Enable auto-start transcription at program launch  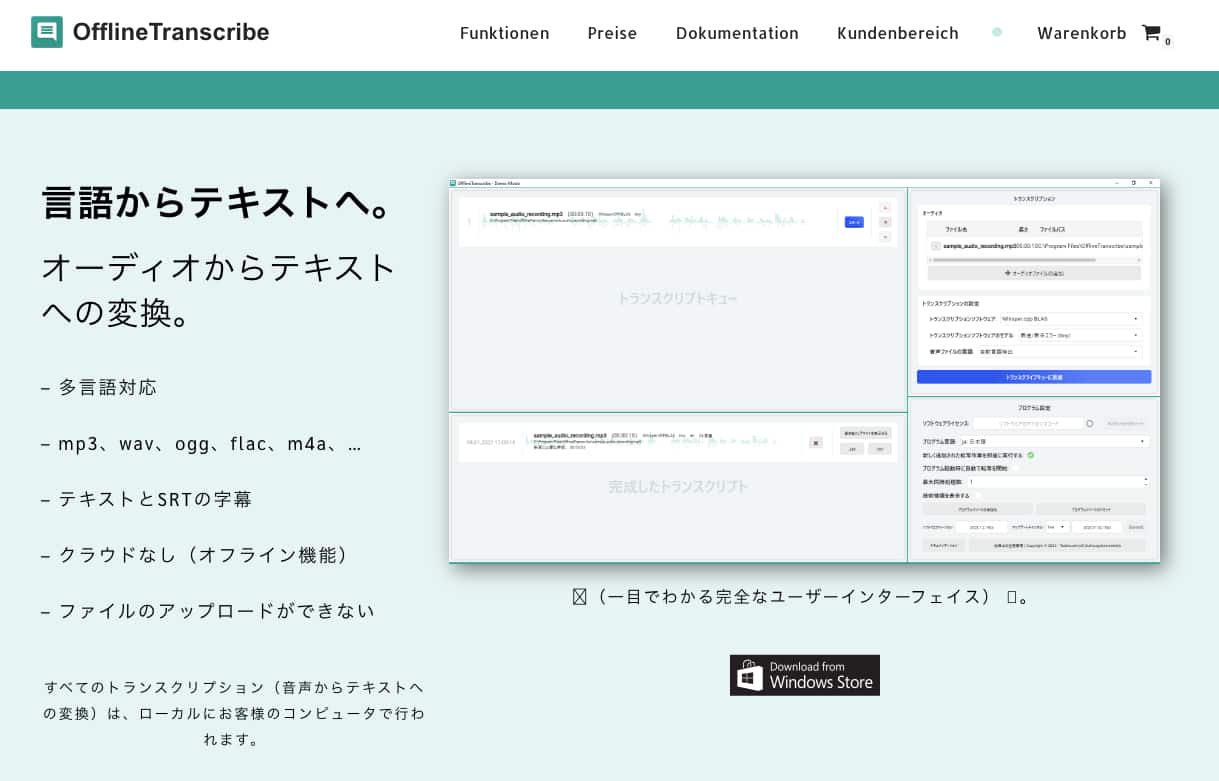click(1017, 468)
